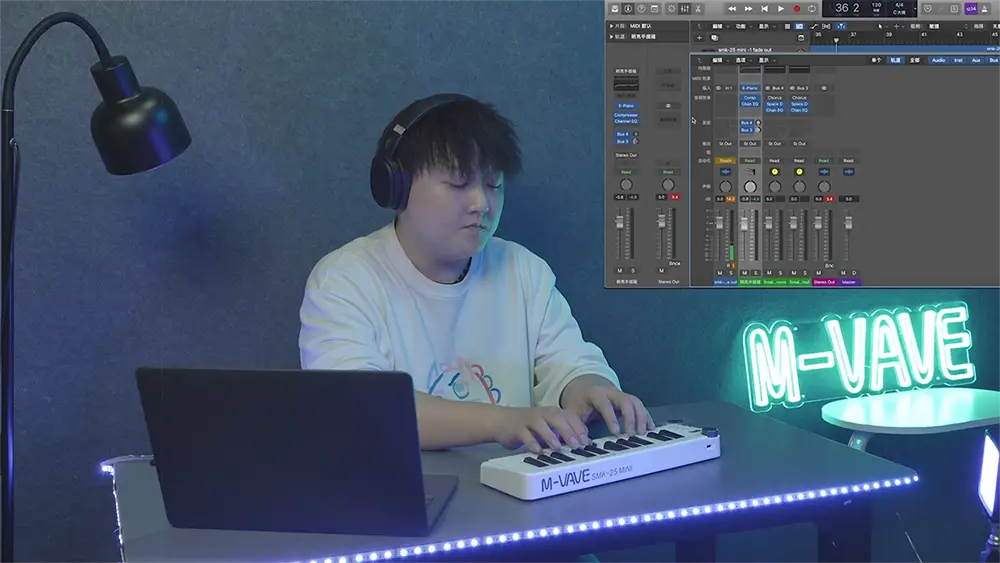Click the LCD position display 36 2
The height and width of the screenshot is (563, 1000).
pos(847,8)
